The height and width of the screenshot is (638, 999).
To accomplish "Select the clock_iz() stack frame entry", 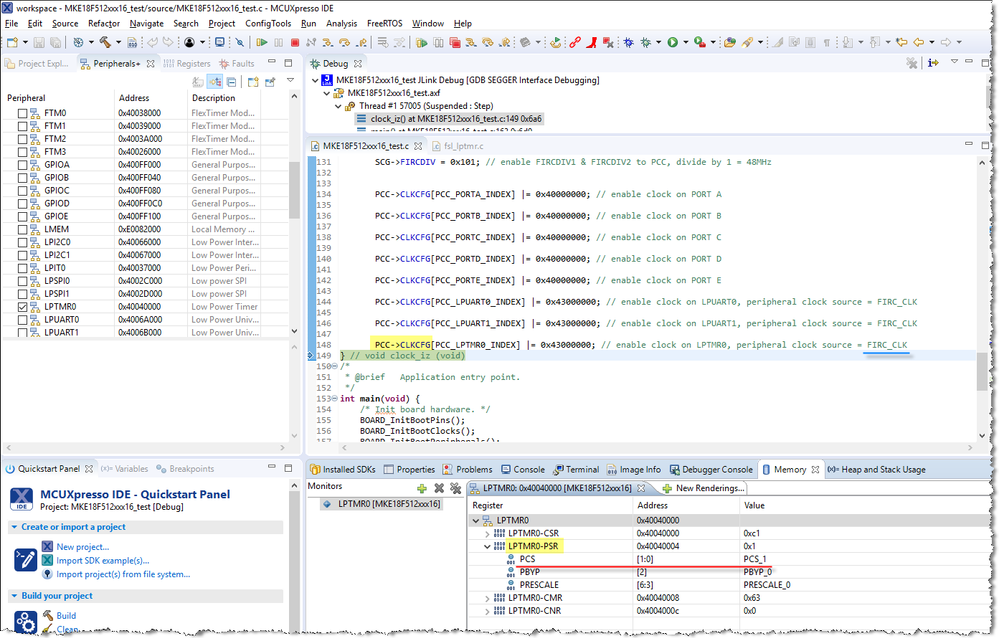I will (x=455, y=118).
